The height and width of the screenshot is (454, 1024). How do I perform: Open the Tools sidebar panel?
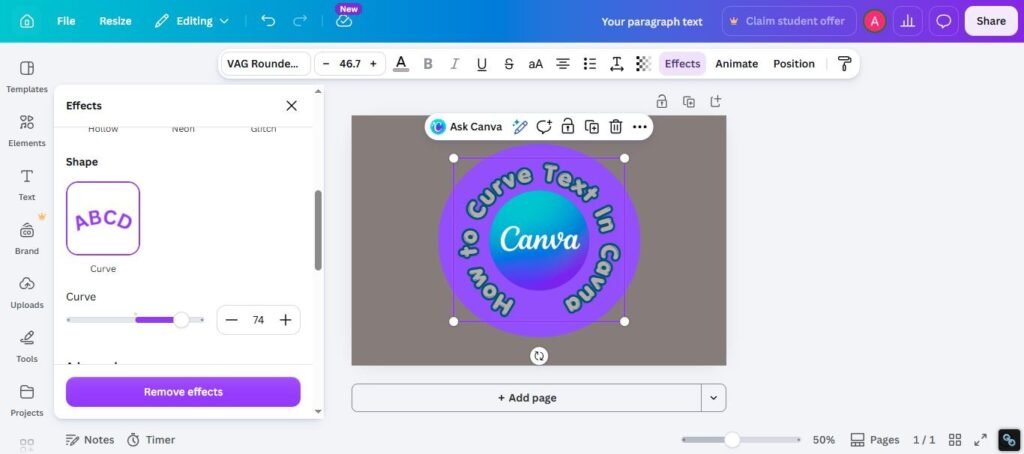click(x=27, y=347)
